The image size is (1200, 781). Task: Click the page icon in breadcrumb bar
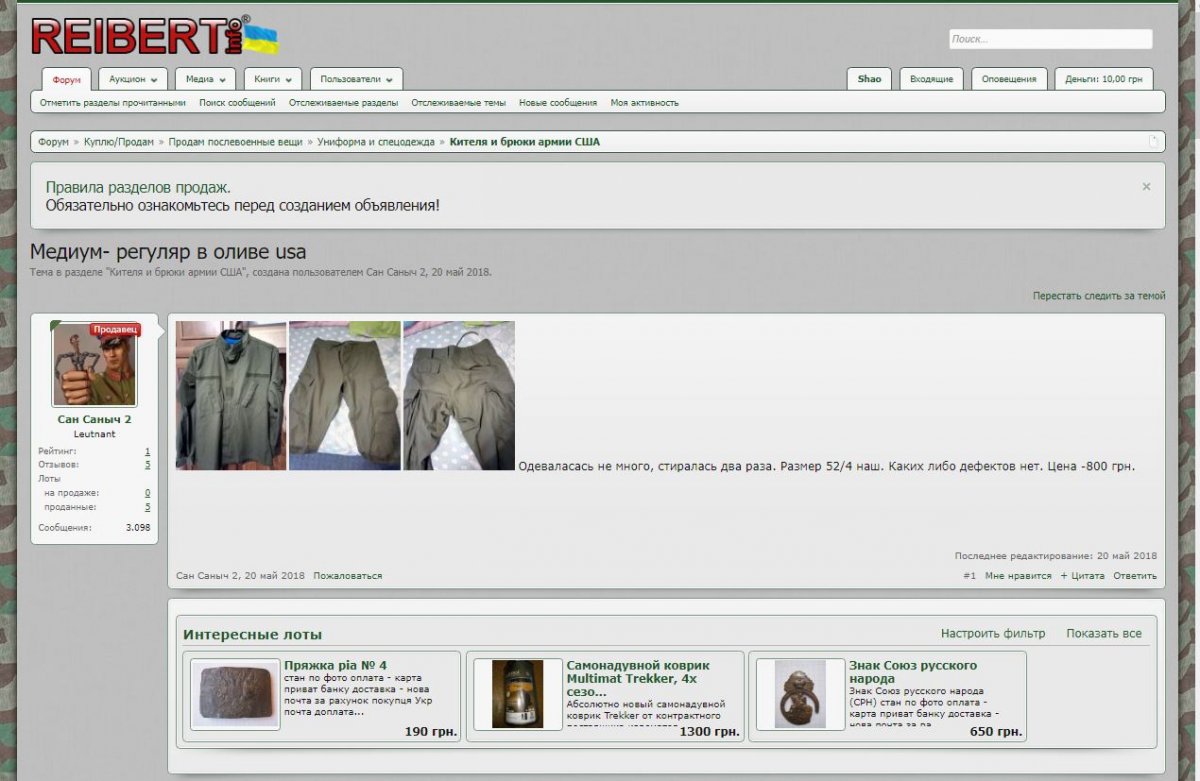click(1153, 142)
